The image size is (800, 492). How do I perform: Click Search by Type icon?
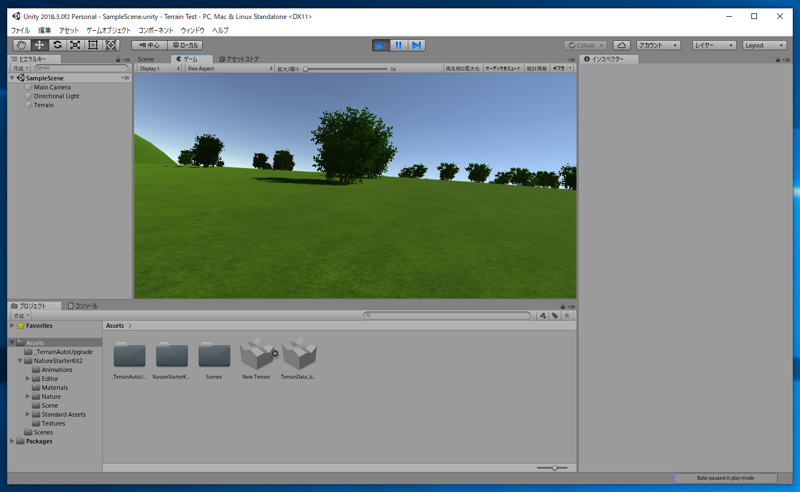pyautogui.click(x=543, y=315)
